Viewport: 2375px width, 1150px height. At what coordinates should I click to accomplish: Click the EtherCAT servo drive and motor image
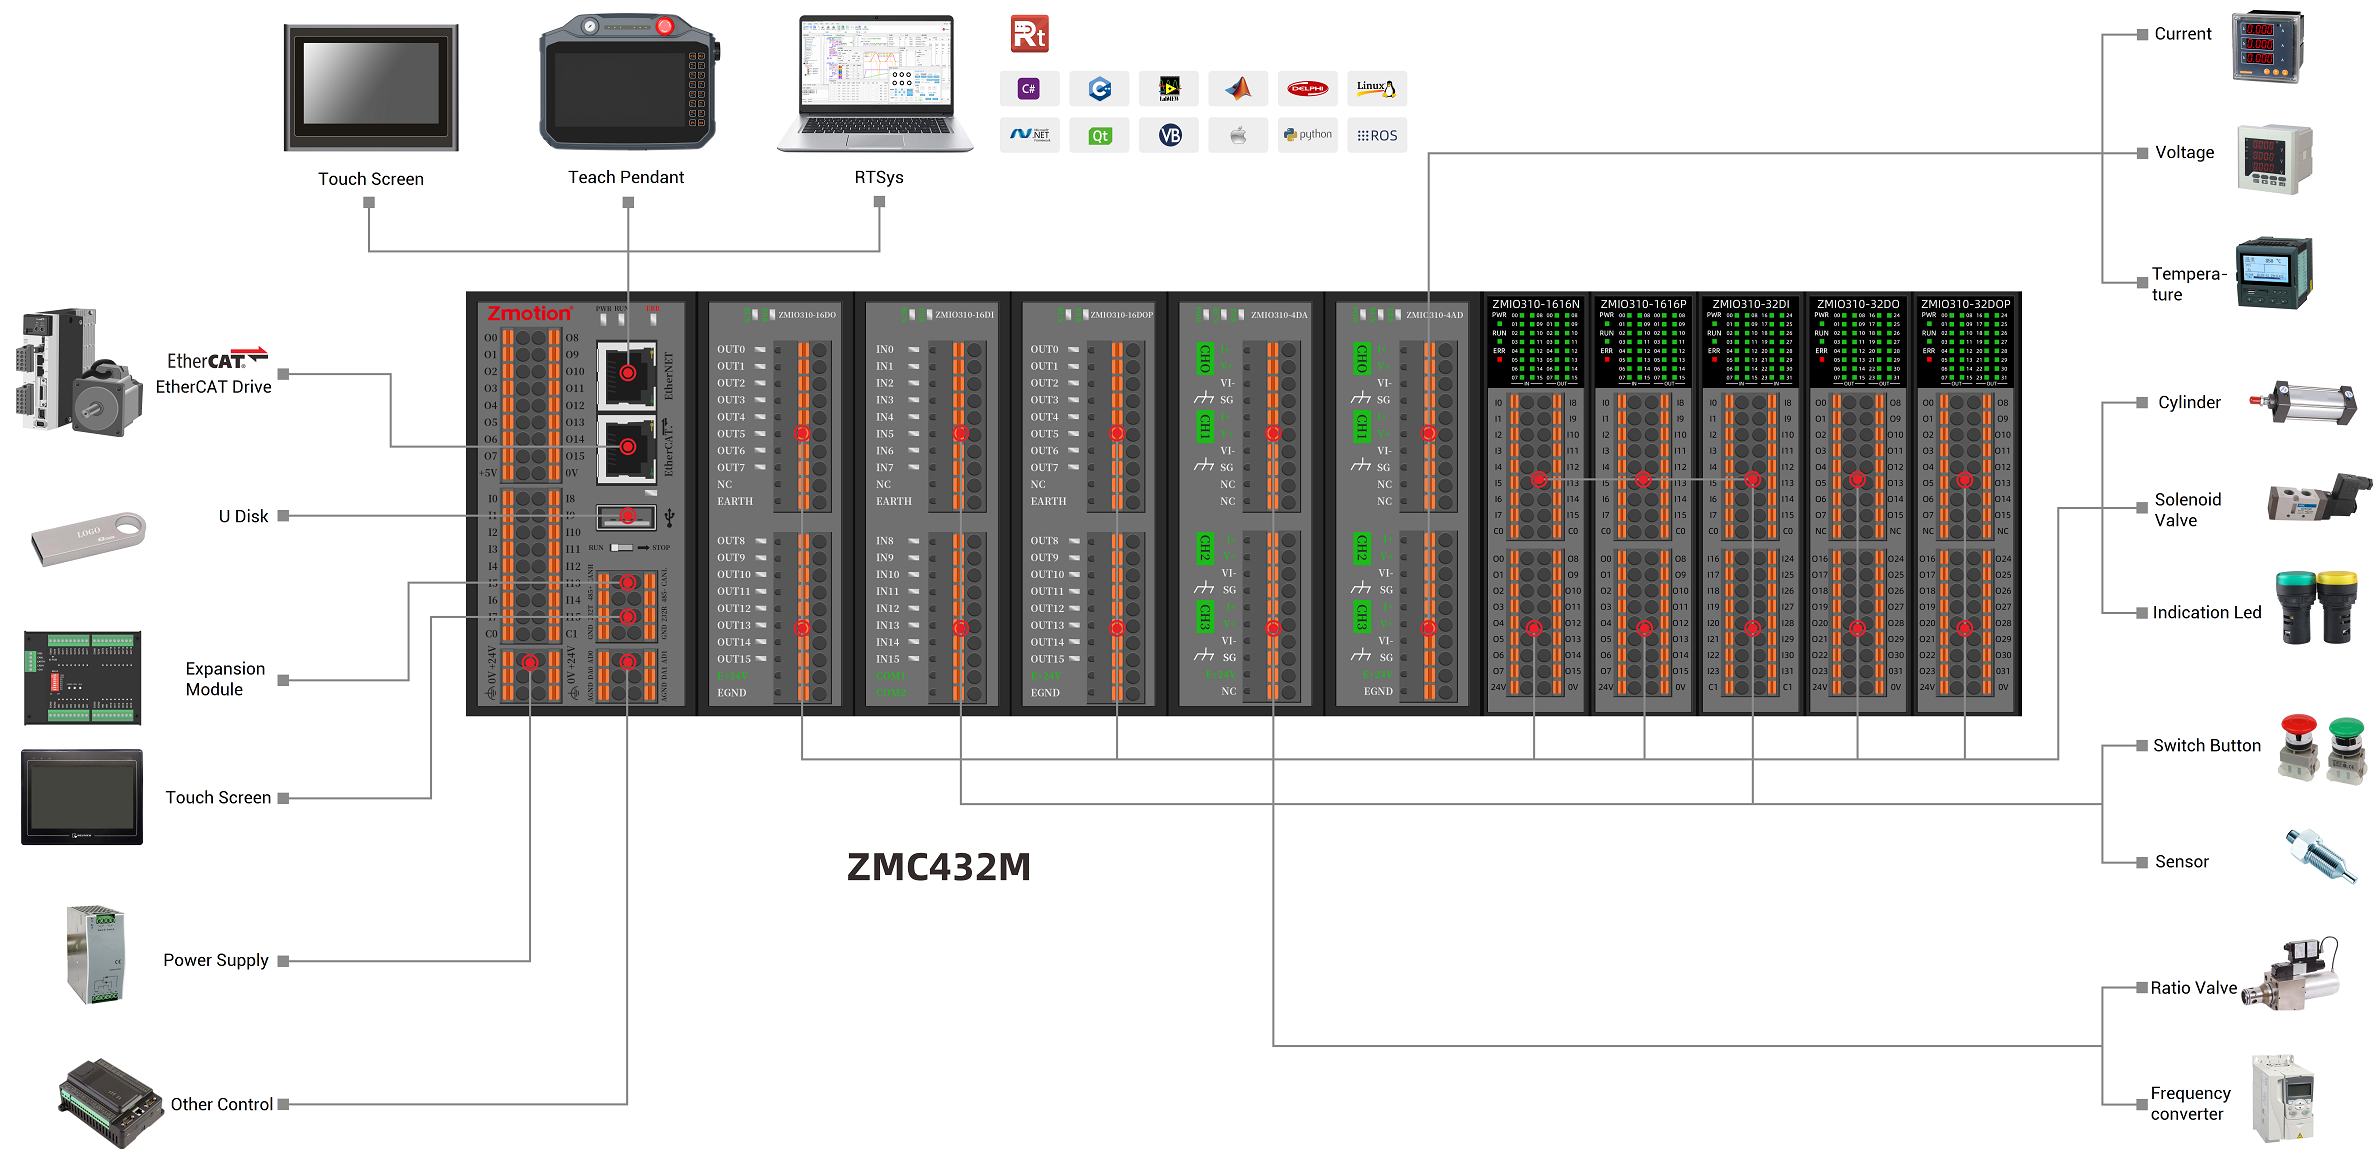pos(78,372)
